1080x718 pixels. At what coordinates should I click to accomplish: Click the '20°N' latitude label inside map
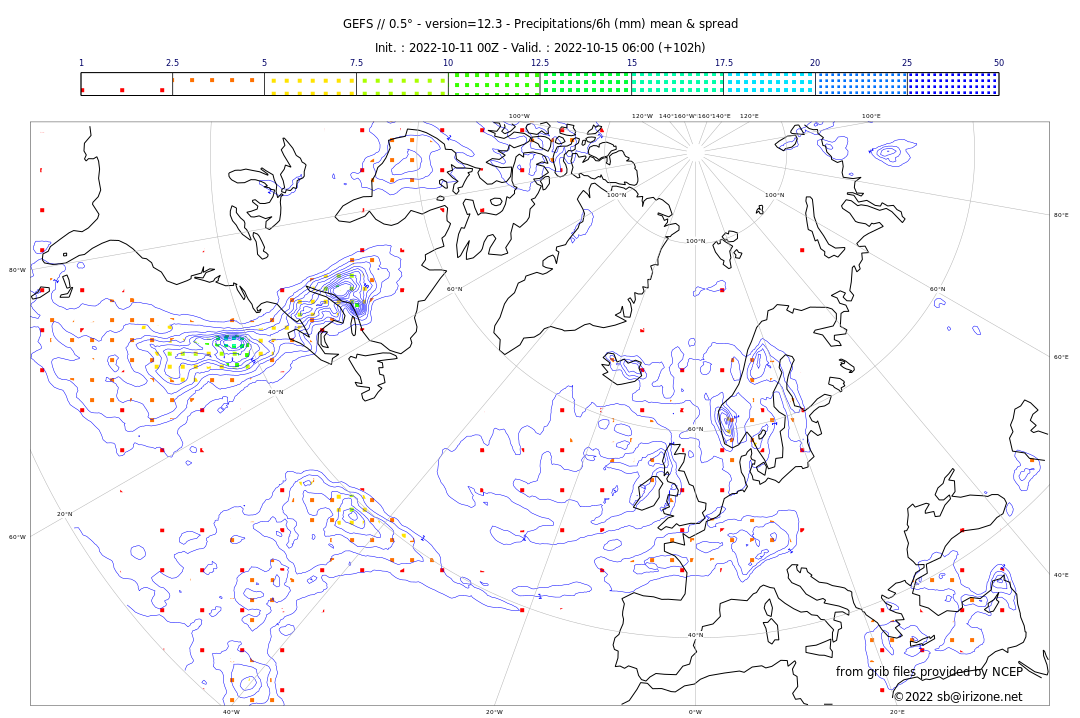[x=64, y=514]
